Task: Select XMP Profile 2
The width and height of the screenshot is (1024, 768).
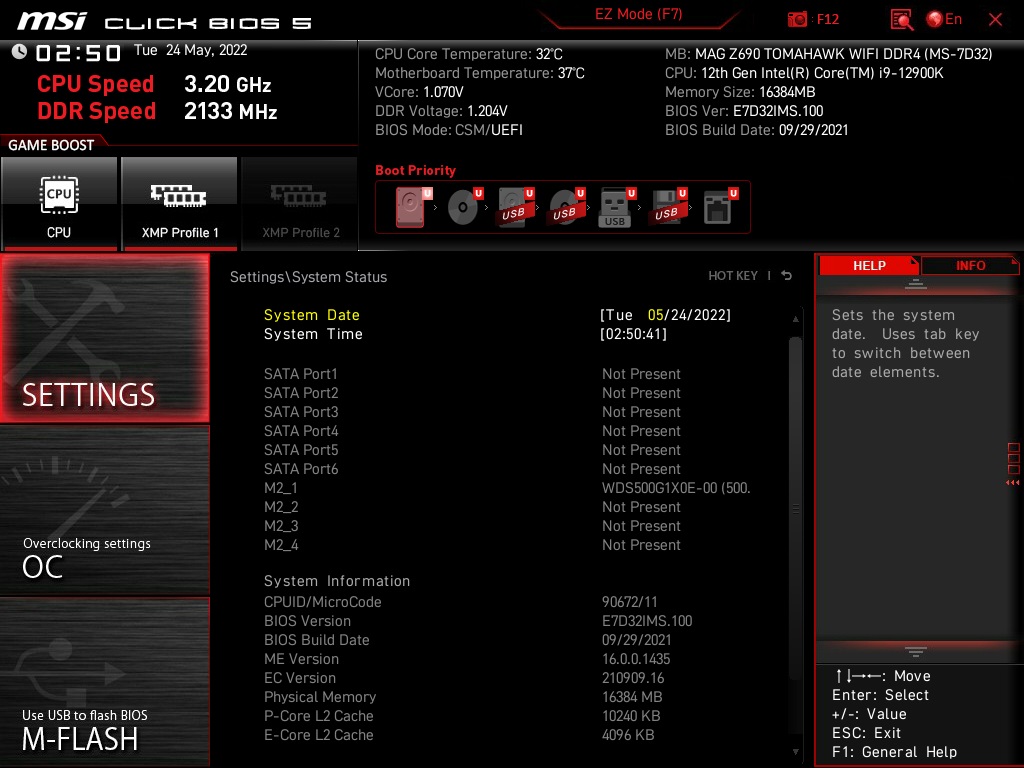Action: click(x=300, y=203)
